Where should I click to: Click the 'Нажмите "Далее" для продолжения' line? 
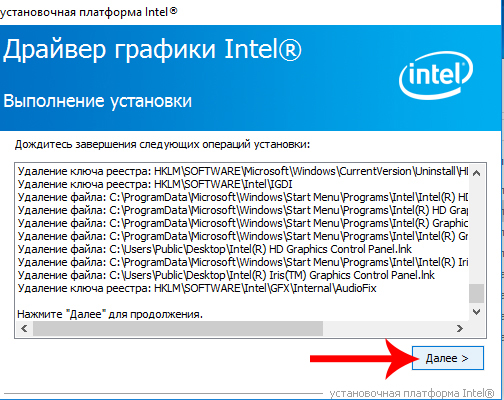coord(110,314)
